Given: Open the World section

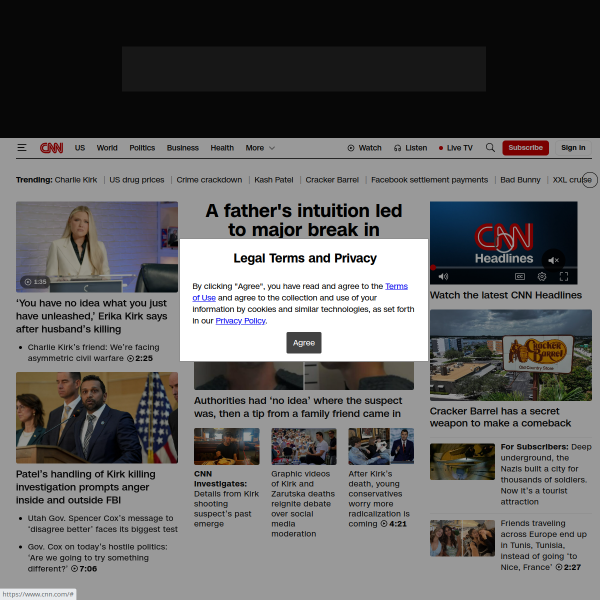Looking at the screenshot, I should 107,148.
